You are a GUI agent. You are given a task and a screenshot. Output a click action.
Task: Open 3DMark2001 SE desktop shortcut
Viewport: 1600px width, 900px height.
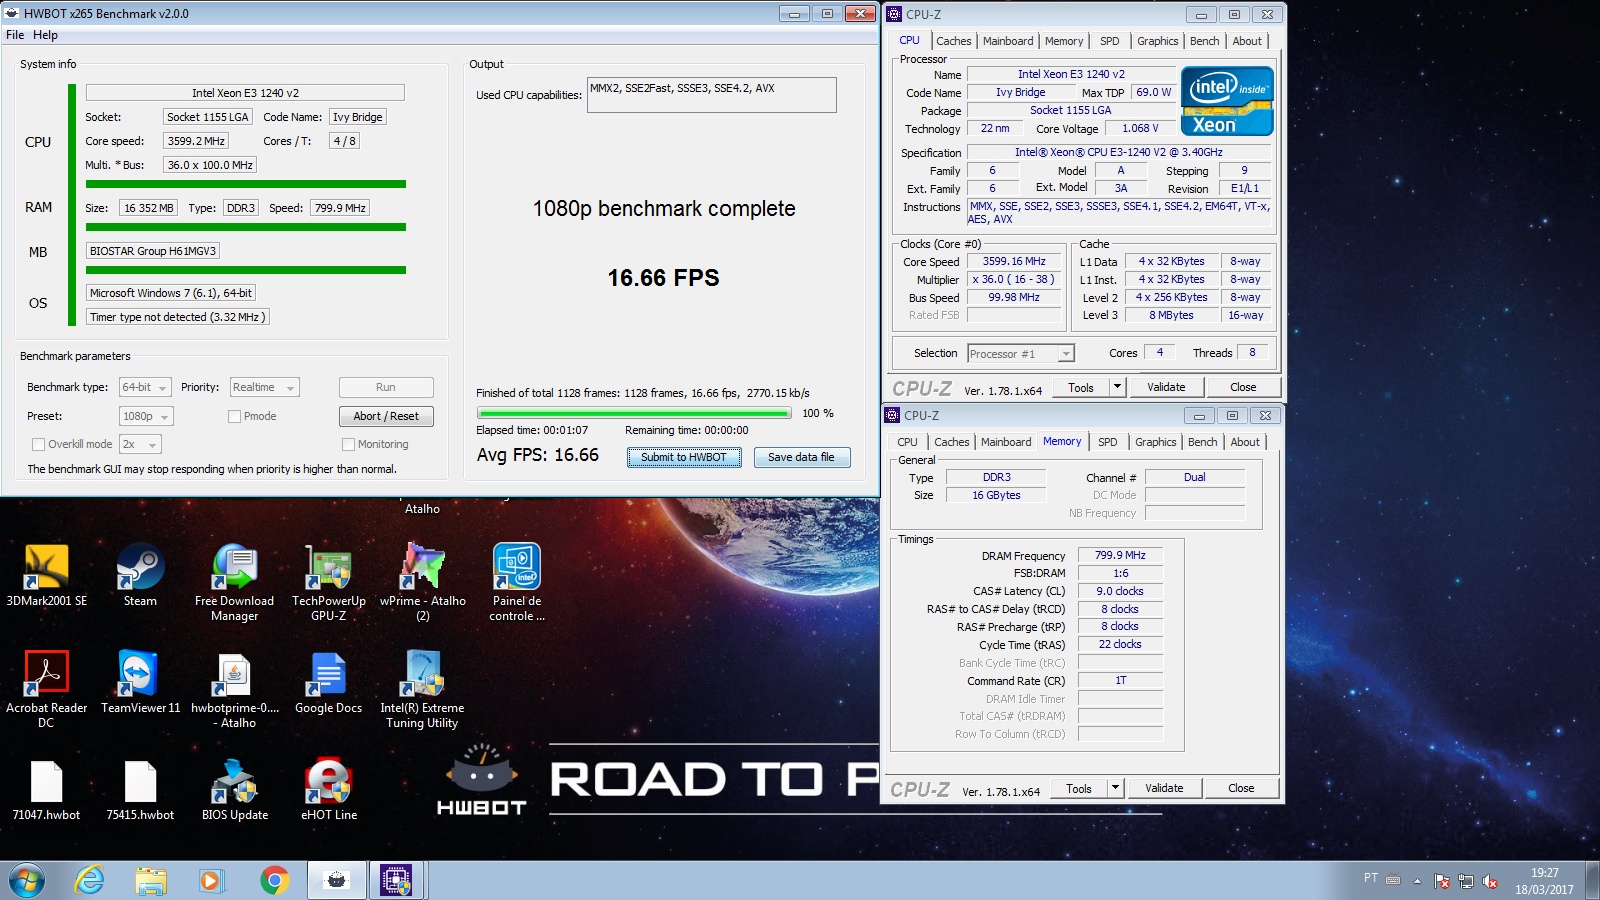(46, 575)
